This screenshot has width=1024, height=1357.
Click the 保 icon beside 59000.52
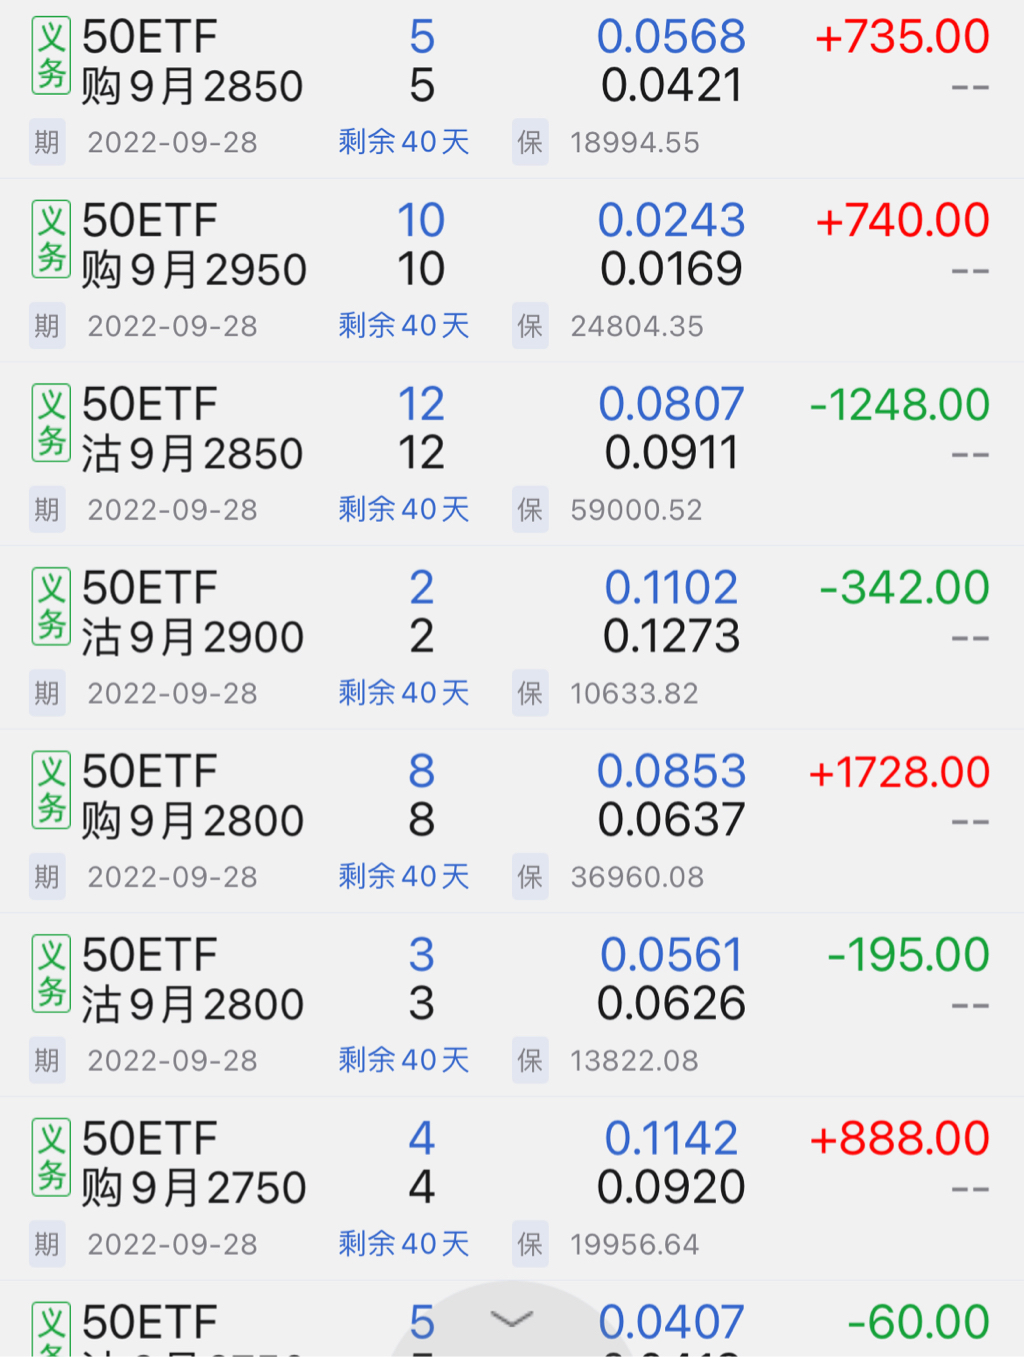coord(530,510)
